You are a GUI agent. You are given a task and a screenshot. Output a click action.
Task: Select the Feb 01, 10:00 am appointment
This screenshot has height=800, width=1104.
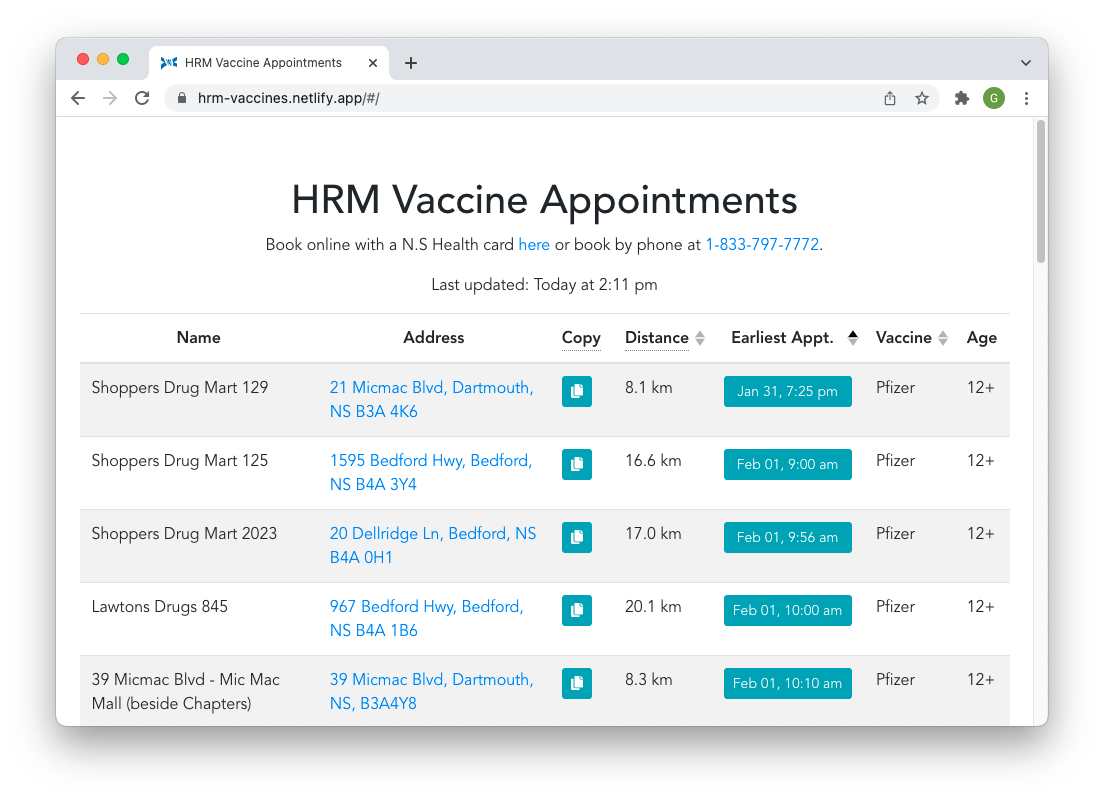click(787, 611)
